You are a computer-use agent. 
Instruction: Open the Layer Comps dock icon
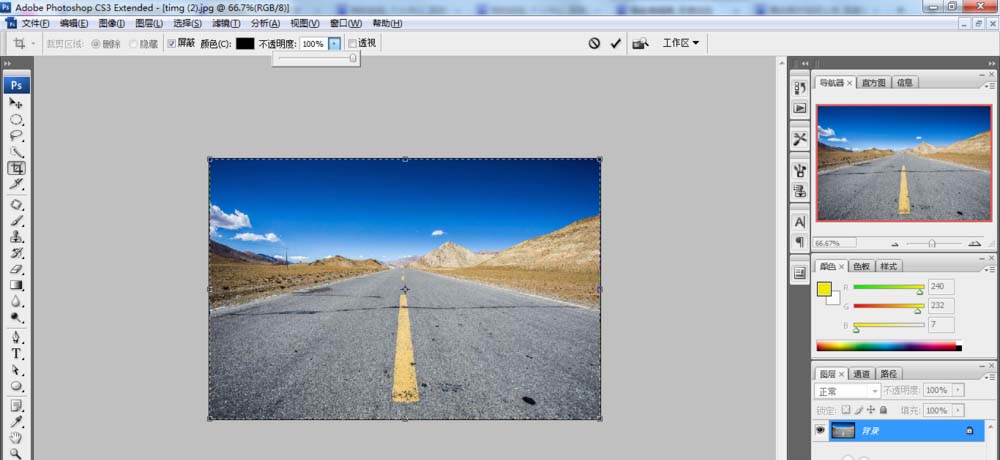(800, 273)
